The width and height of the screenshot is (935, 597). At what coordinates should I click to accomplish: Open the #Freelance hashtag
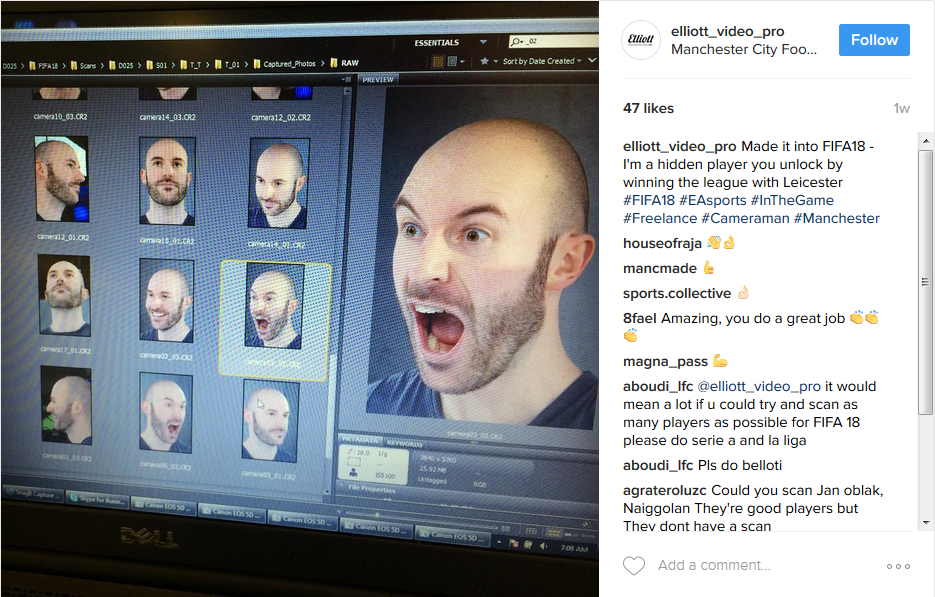click(660, 218)
